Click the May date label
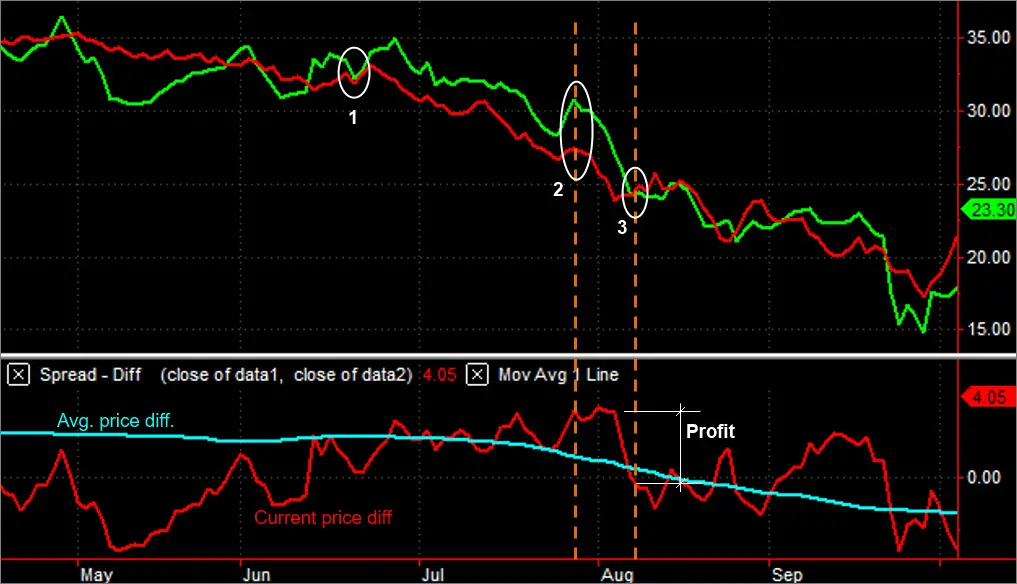The width and height of the screenshot is (1017, 584). coord(97,575)
